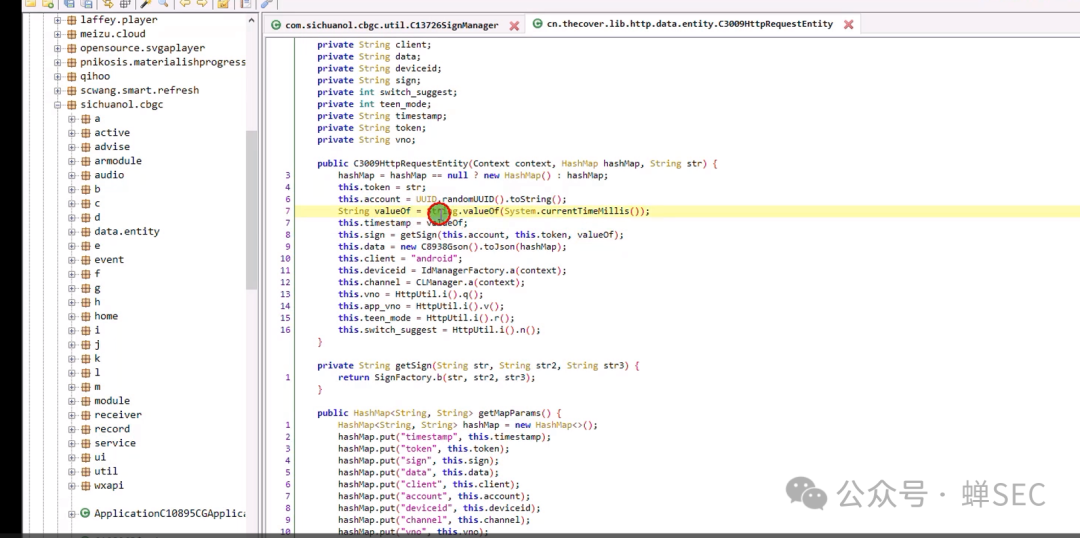
Task: Click the package icon beside active
Action: (85, 133)
